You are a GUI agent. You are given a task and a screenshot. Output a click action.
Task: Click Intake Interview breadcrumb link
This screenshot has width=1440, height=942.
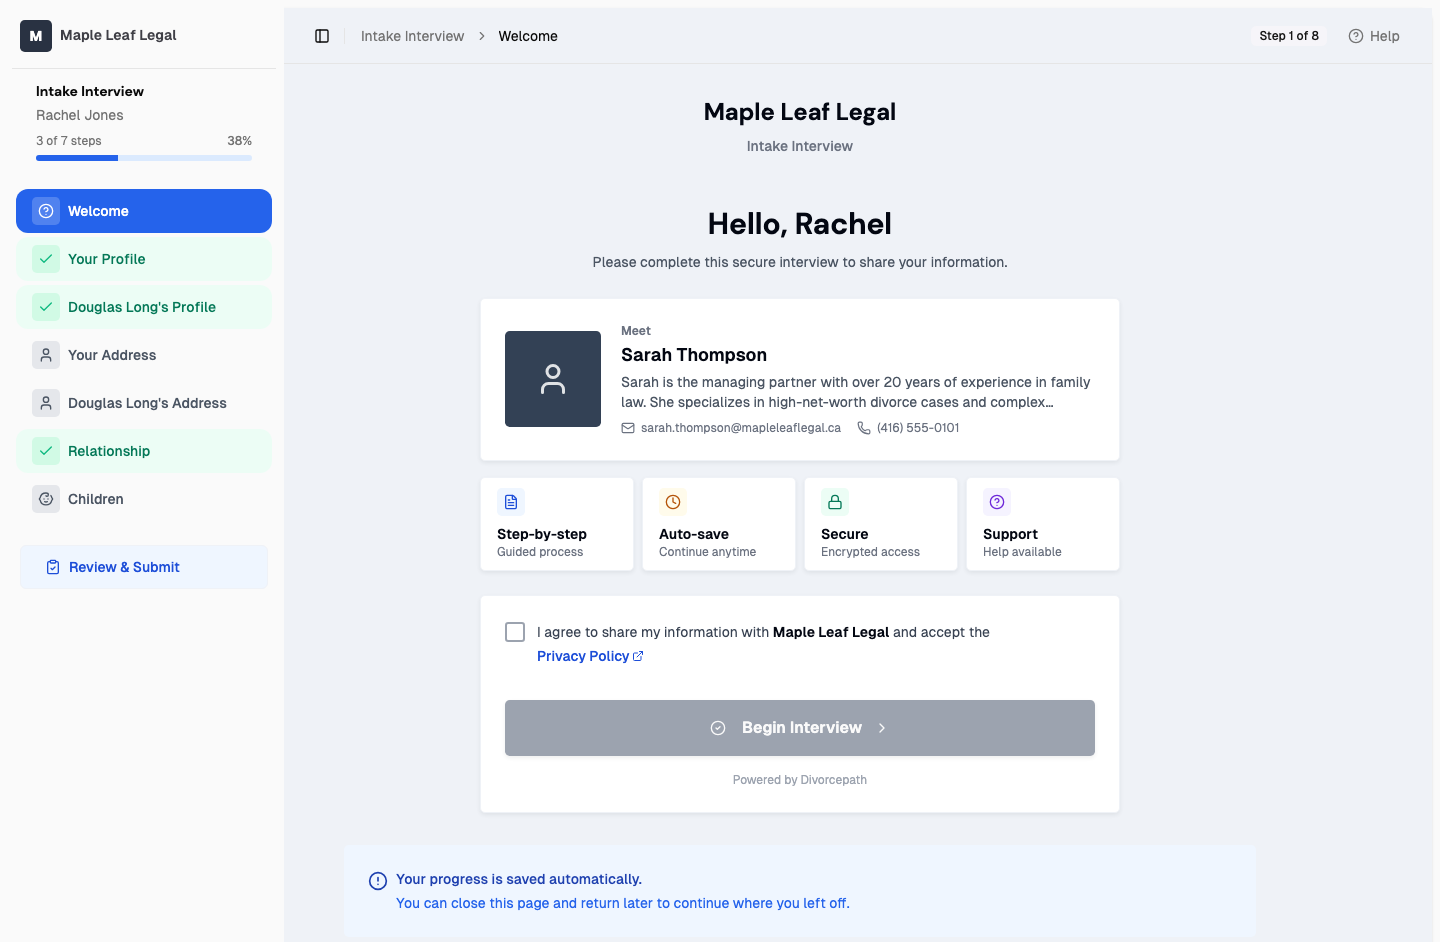point(412,36)
